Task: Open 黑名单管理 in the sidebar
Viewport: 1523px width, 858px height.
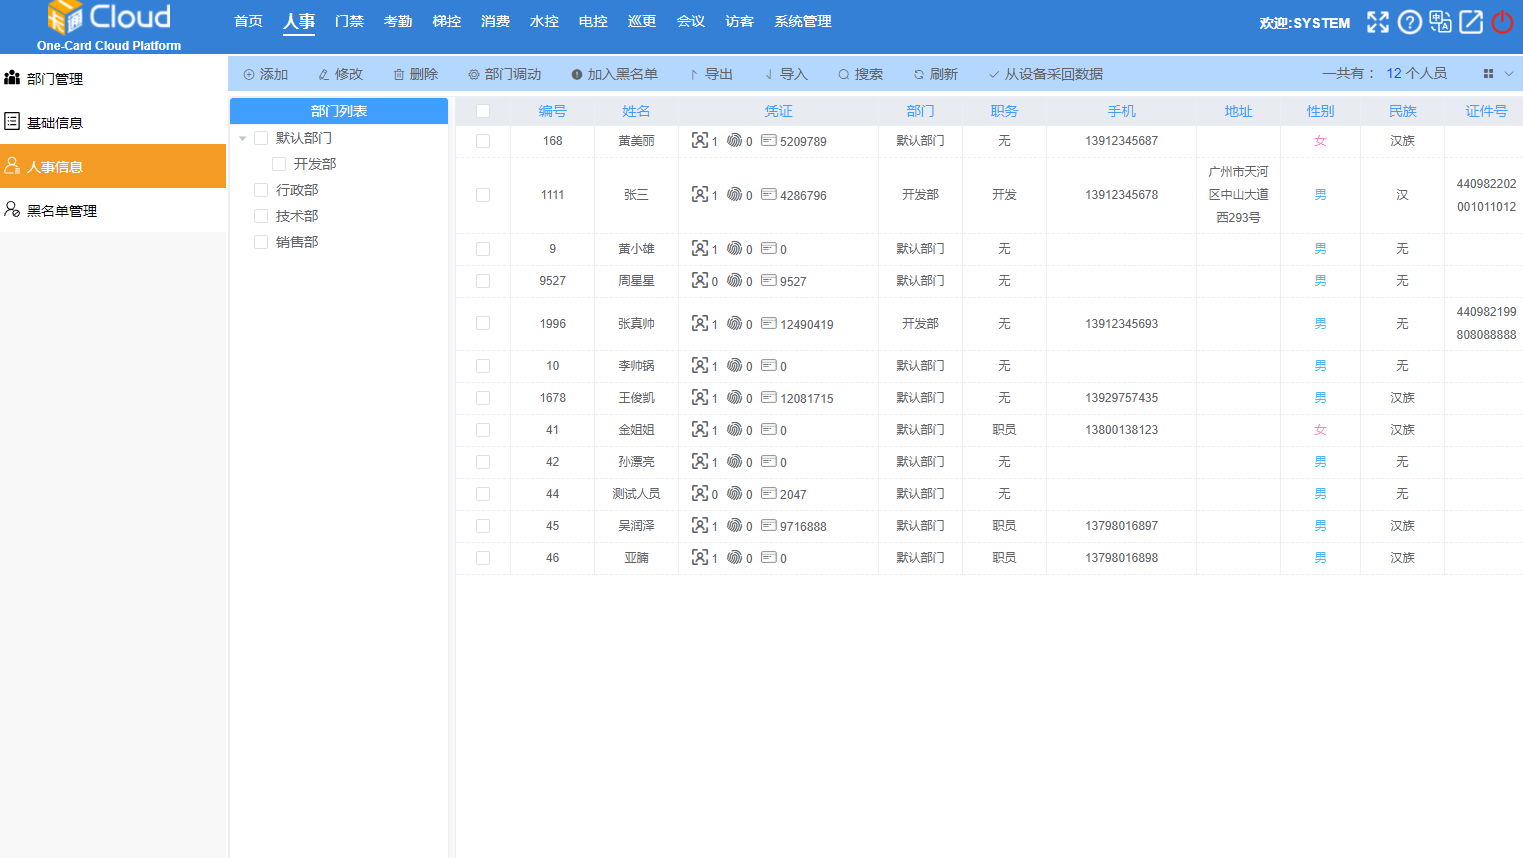Action: tap(62, 211)
